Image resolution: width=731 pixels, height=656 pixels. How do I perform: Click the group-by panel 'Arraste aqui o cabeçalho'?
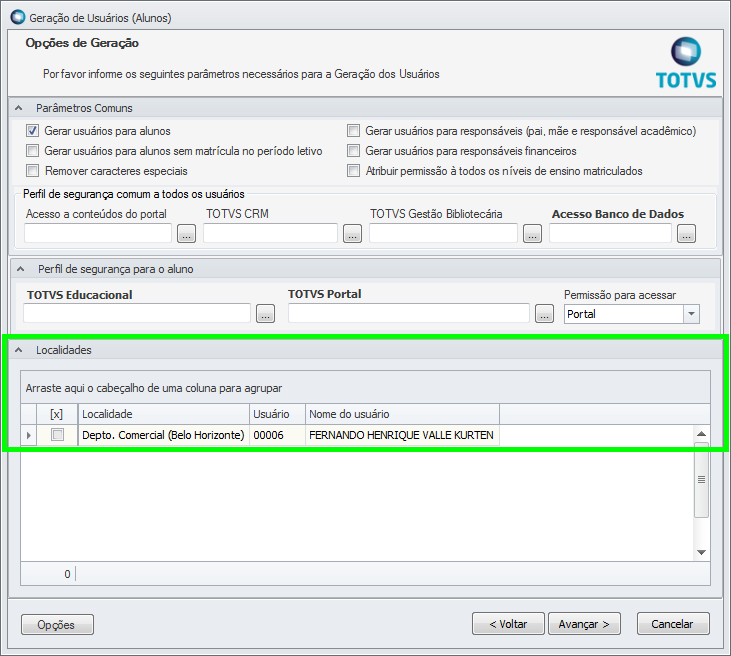pos(365,388)
